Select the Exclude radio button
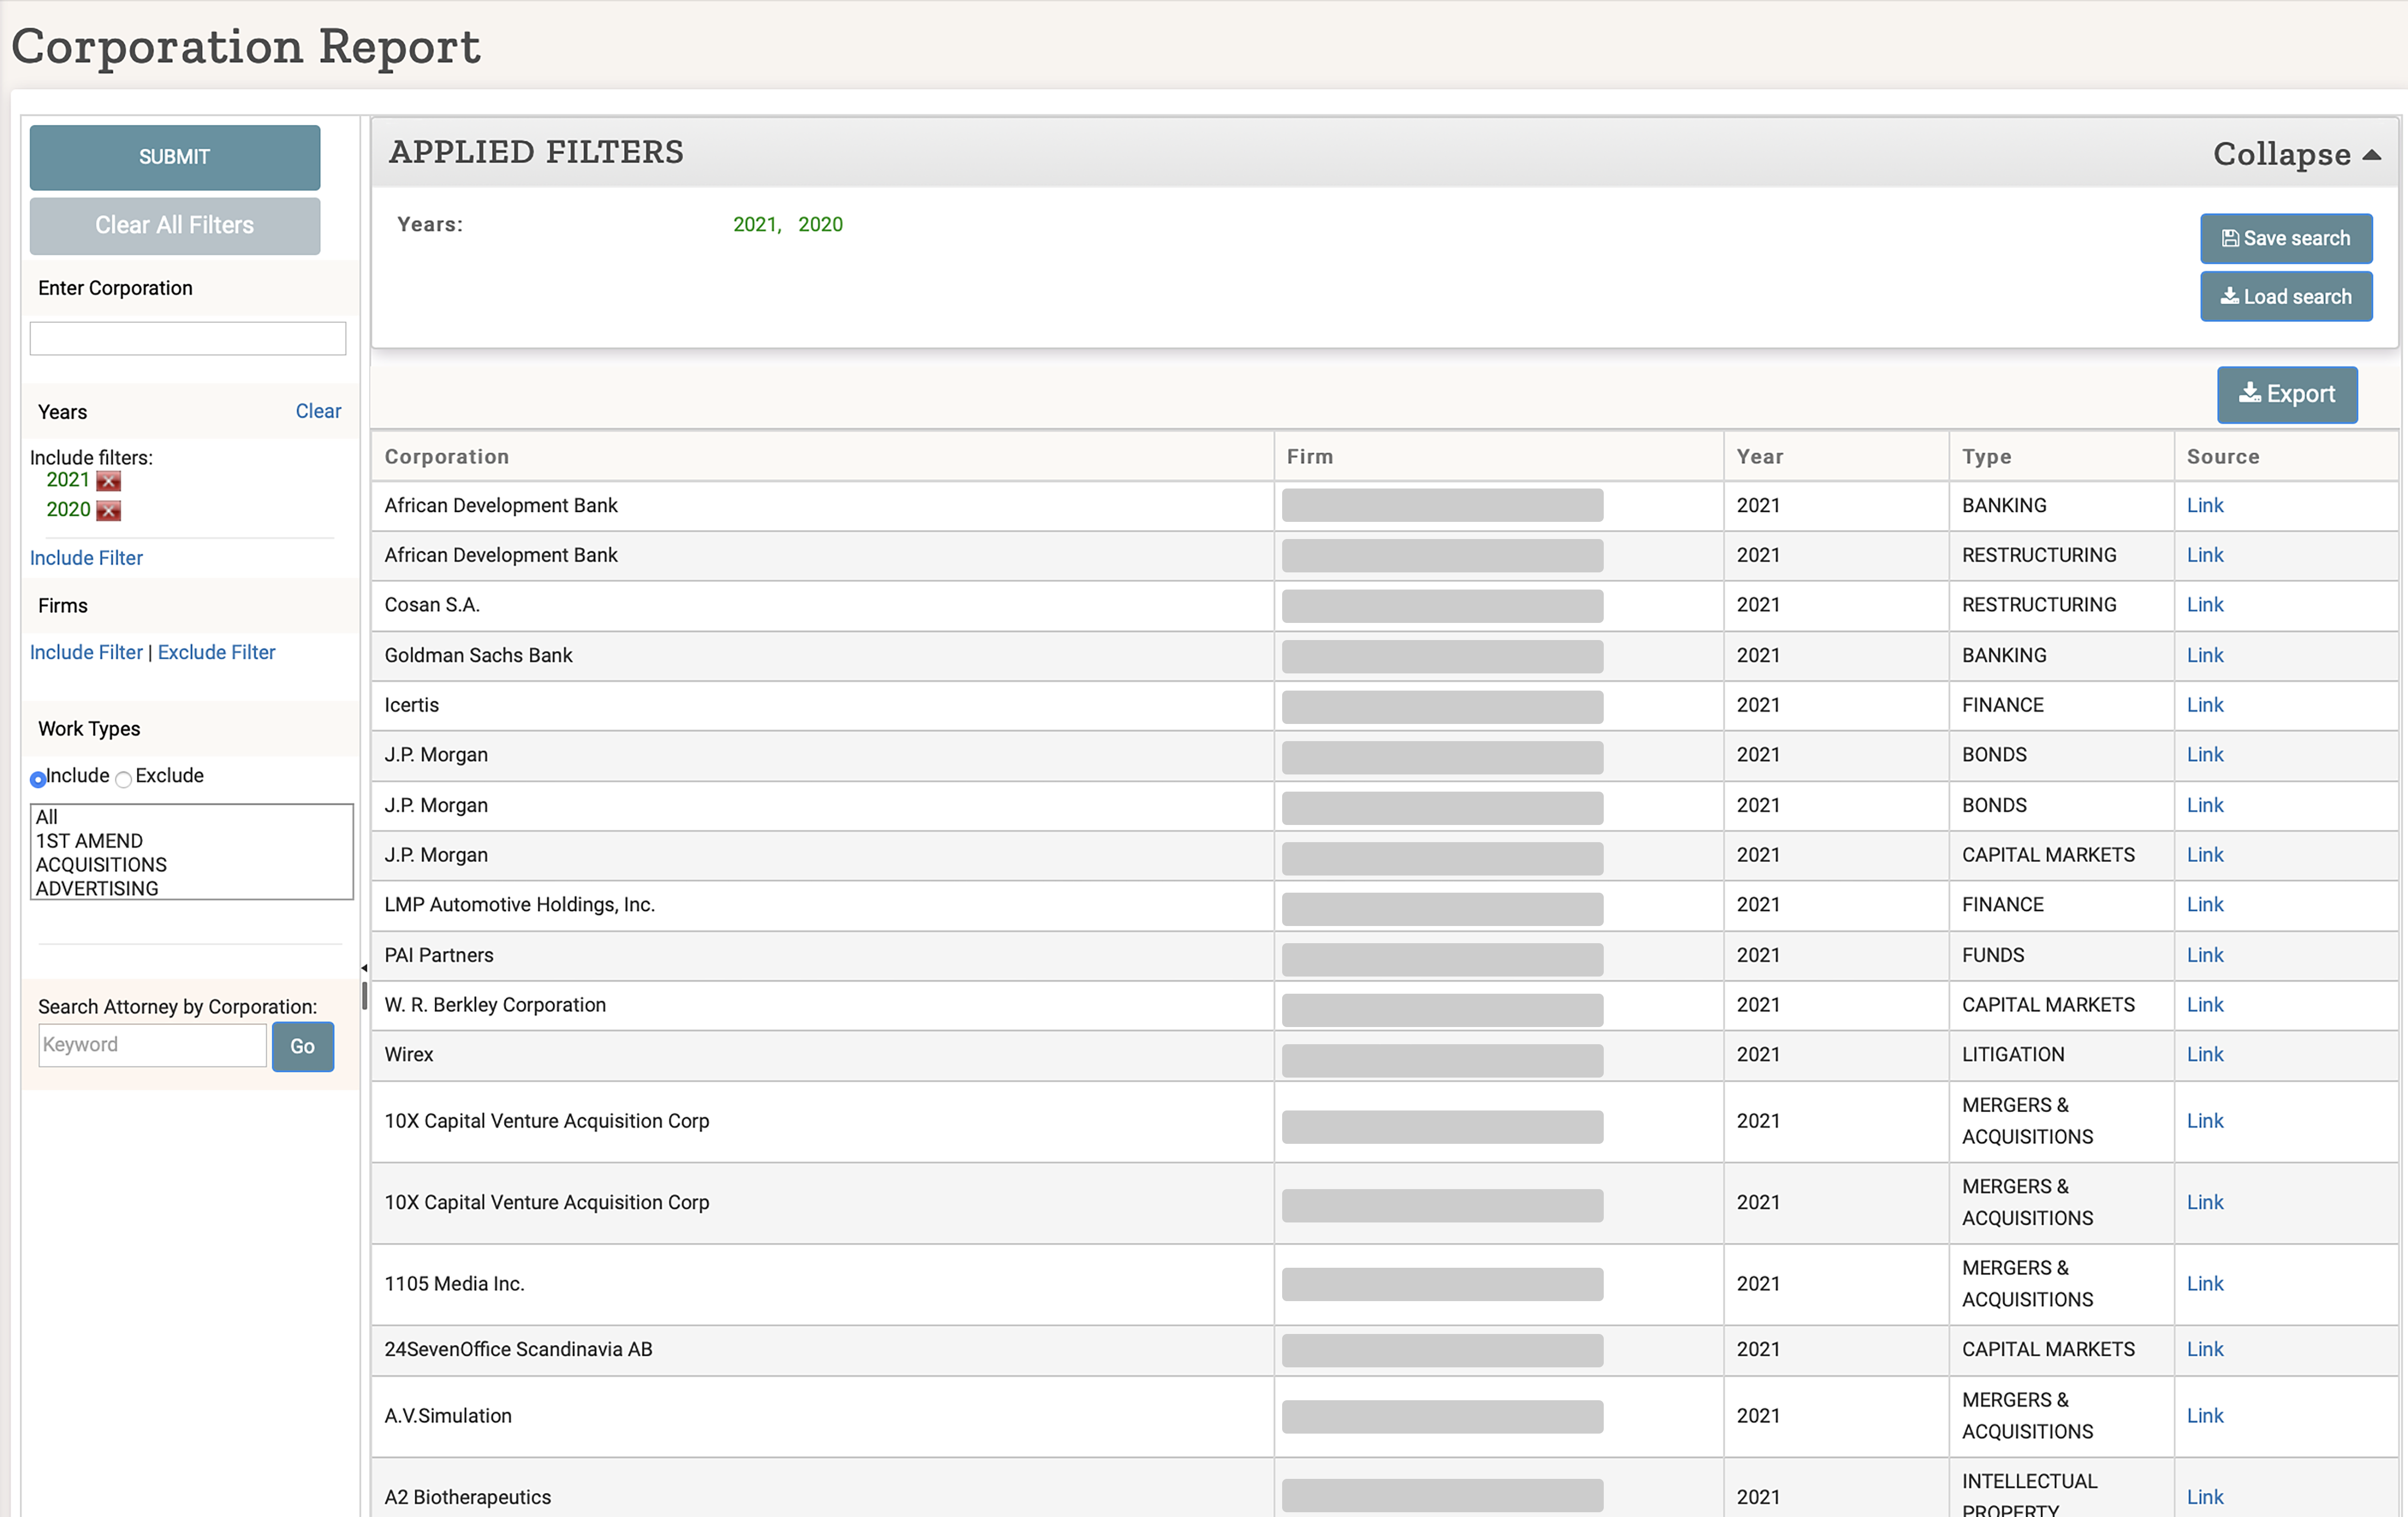 pos(123,779)
